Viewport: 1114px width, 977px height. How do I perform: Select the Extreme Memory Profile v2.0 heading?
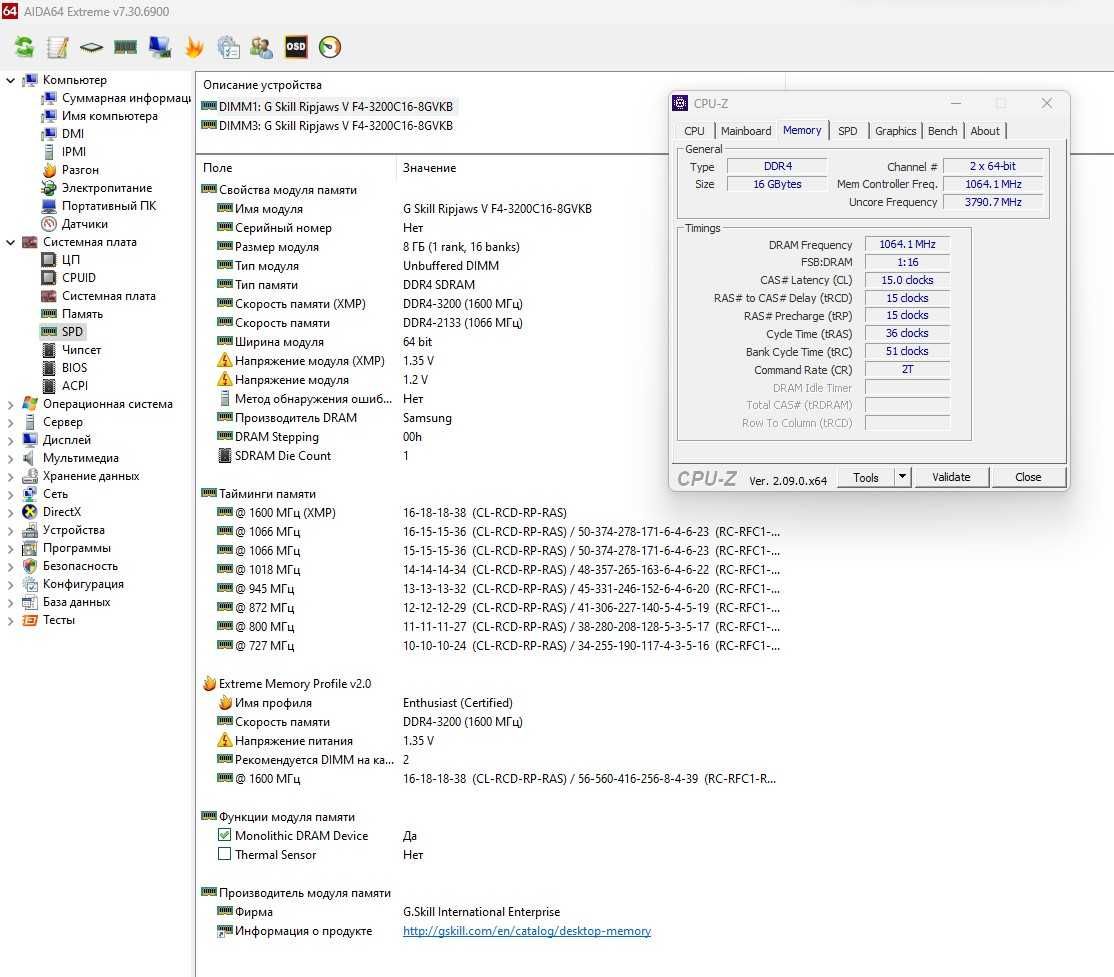pyautogui.click(x=287, y=684)
